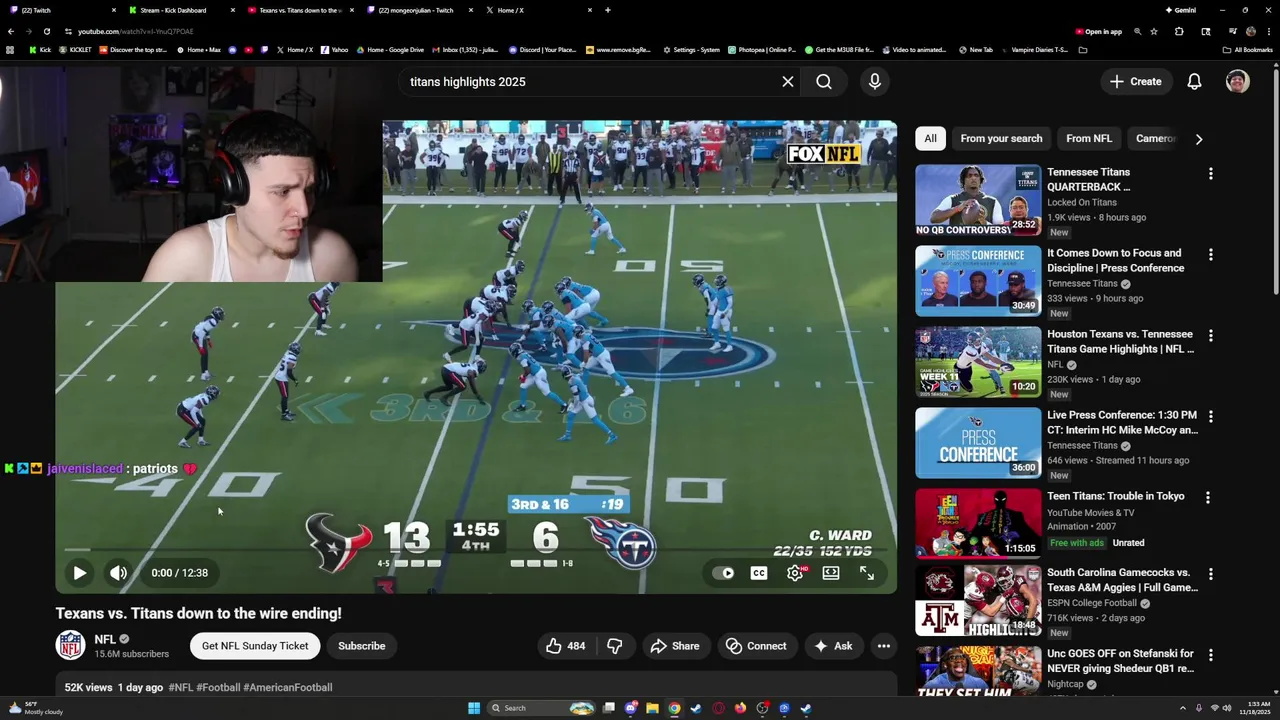Open options for It Comes Down to Focus video

(x=1211, y=255)
